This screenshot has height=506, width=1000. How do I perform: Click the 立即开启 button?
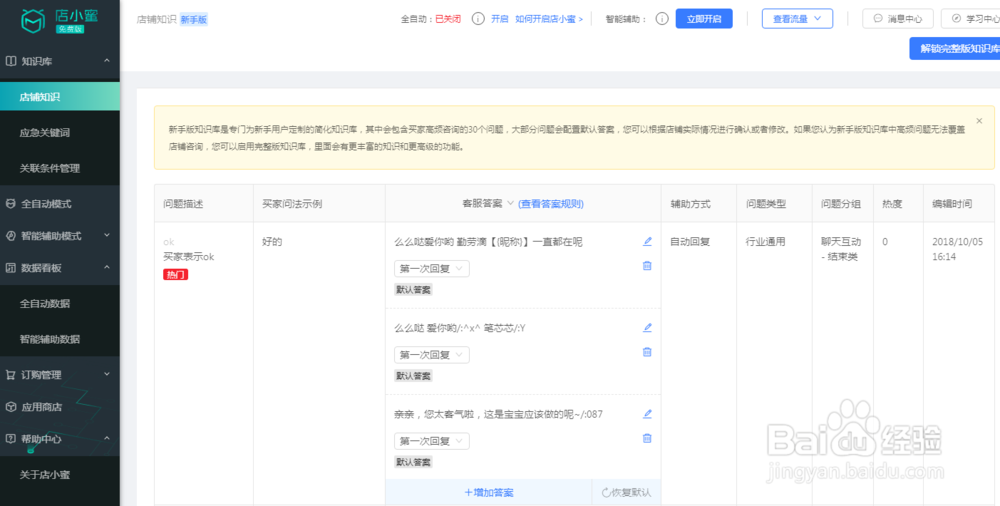[x=704, y=19]
